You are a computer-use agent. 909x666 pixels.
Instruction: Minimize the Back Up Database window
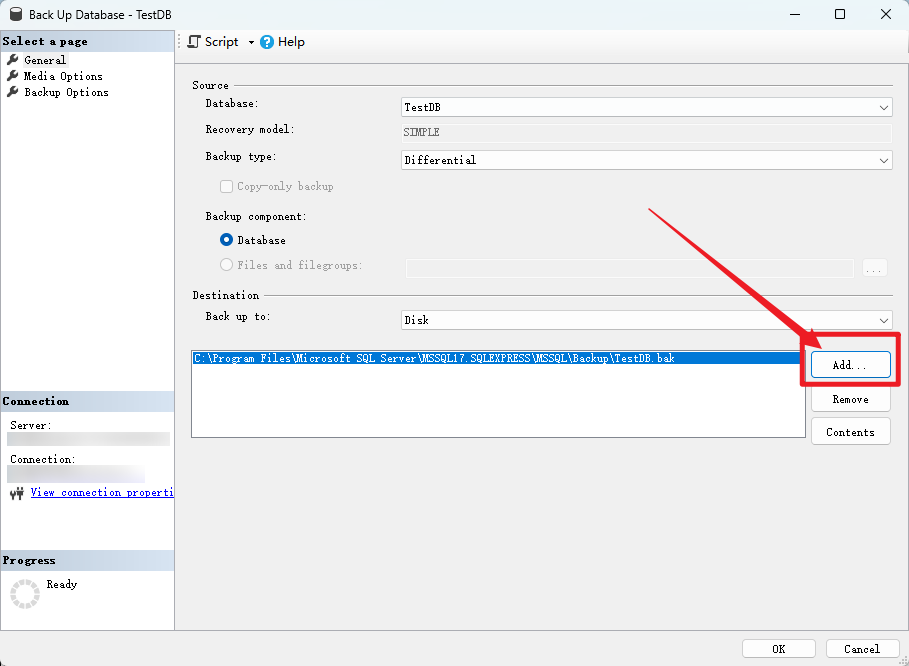[x=795, y=14]
